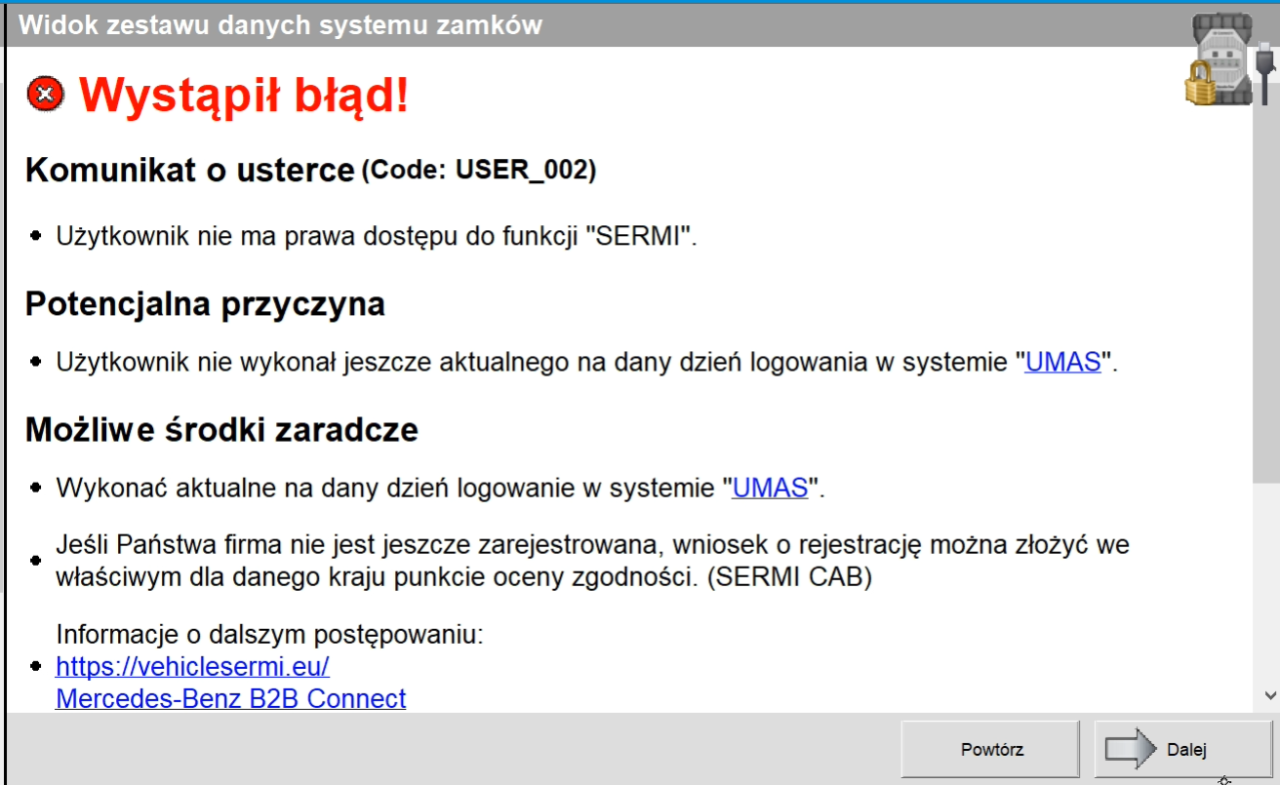
Task: Click the 'Widok zestawu danych systemu zamków' title
Action: 281,25
